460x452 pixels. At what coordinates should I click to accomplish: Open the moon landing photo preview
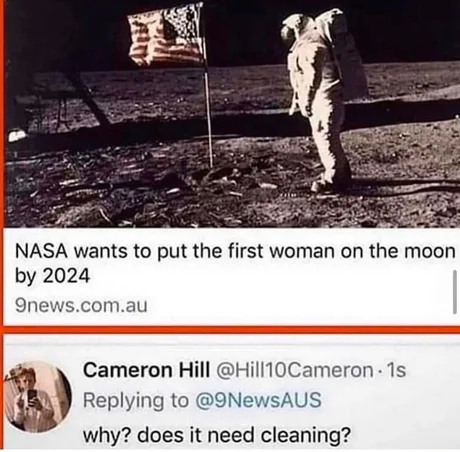tap(232, 114)
